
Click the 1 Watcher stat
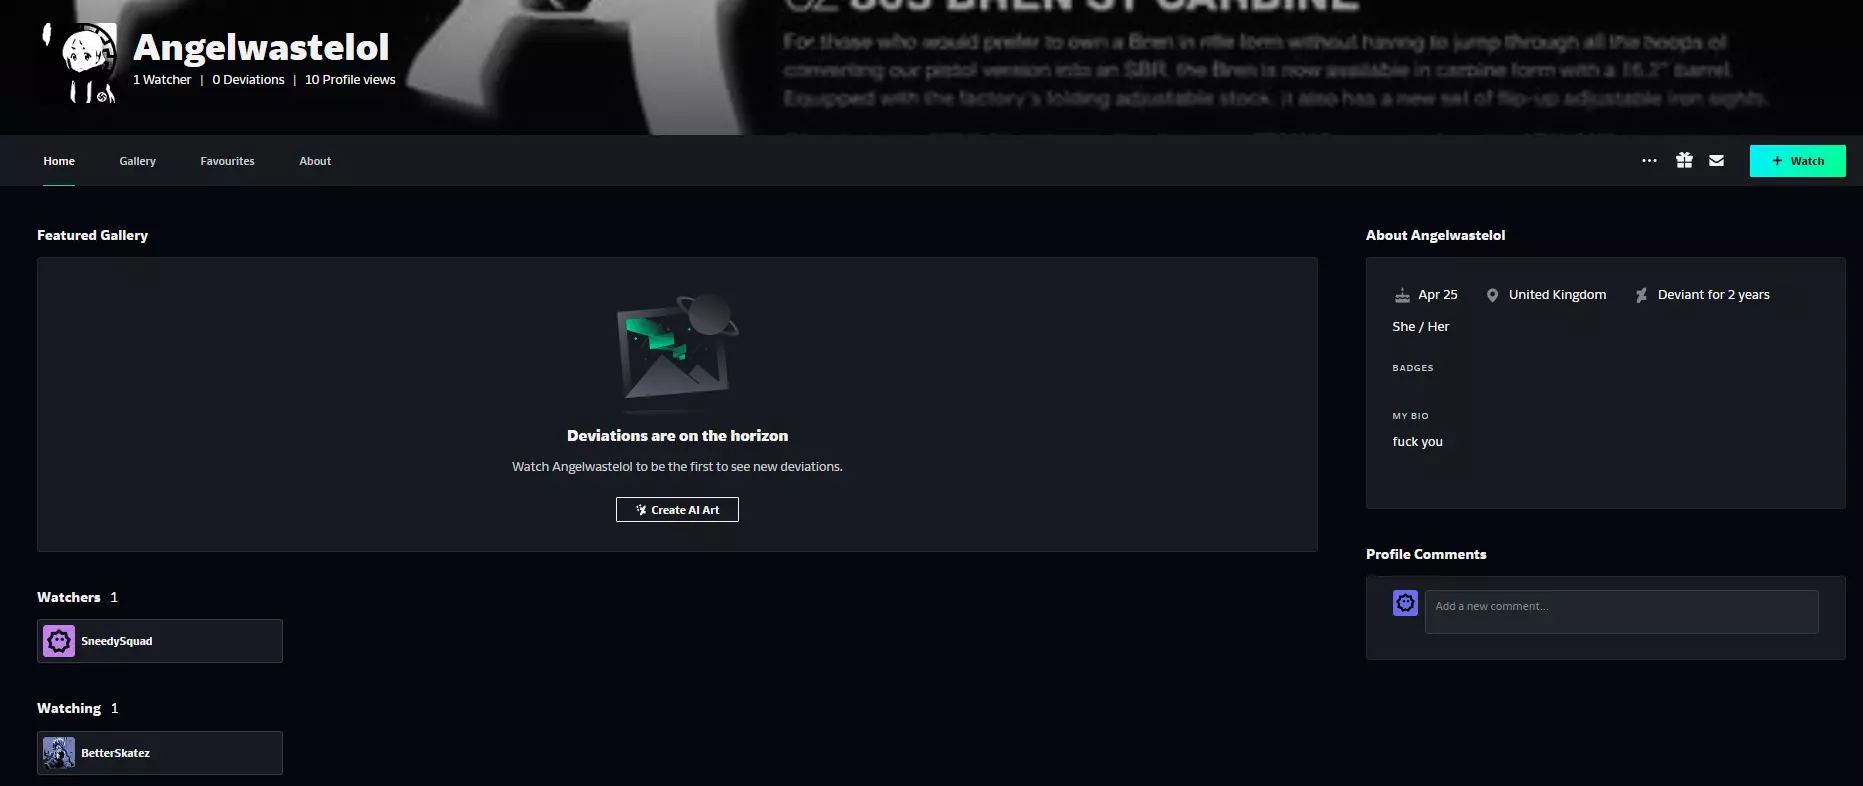[x=162, y=80]
